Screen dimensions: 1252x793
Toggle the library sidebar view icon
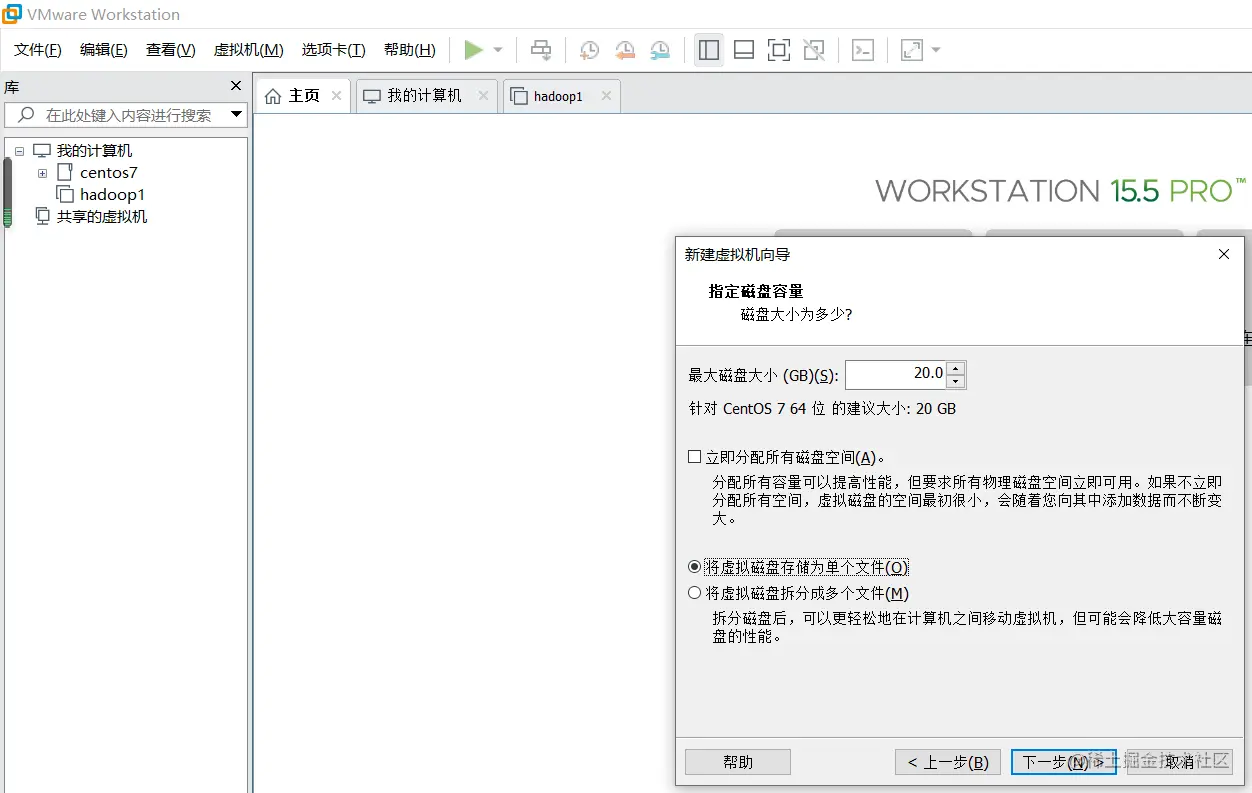709,50
